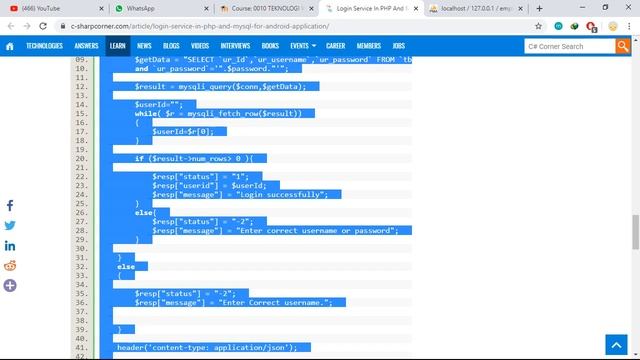This screenshot has height=360, width=640.
Task: Click code line "$userId=$r[0];"
Action: pyautogui.click(x=183, y=131)
